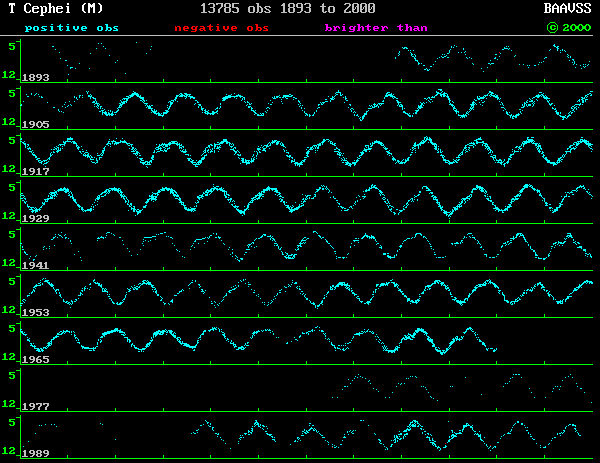Image resolution: width=600 pixels, height=463 pixels.
Task: Select the 1941 year label
Action: pos(36,266)
